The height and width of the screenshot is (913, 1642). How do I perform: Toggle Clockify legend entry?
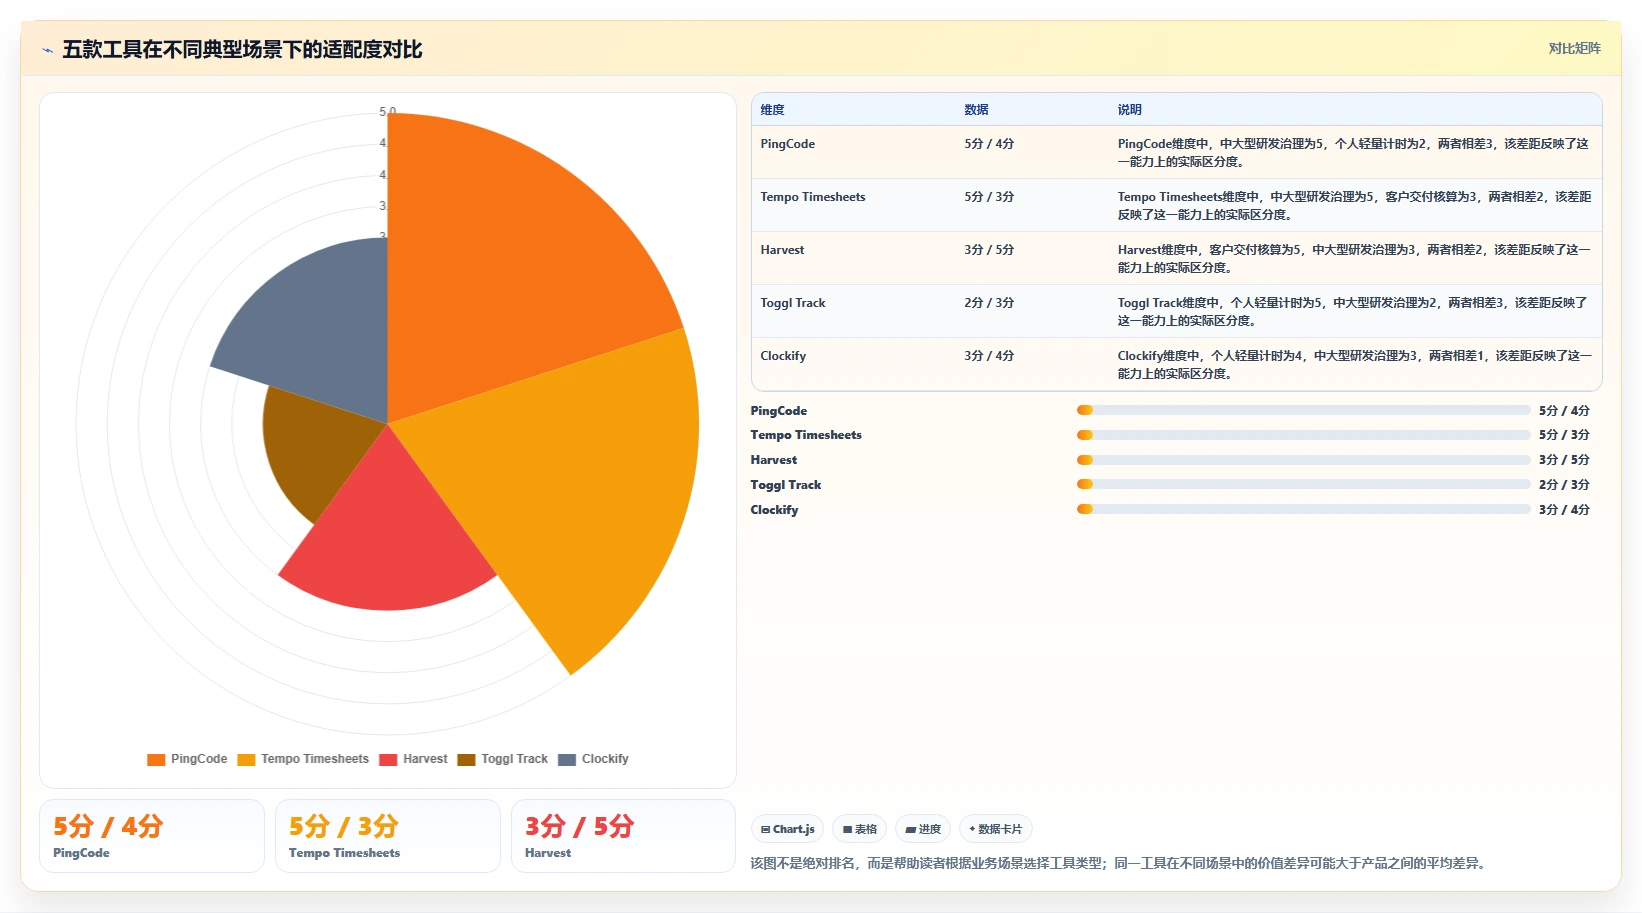pyautogui.click(x=593, y=759)
